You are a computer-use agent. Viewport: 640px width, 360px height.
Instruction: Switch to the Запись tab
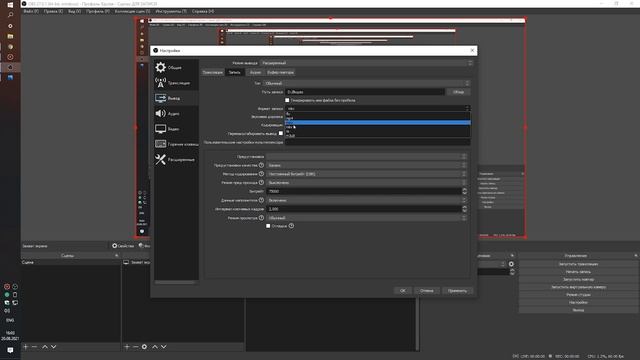coord(234,72)
